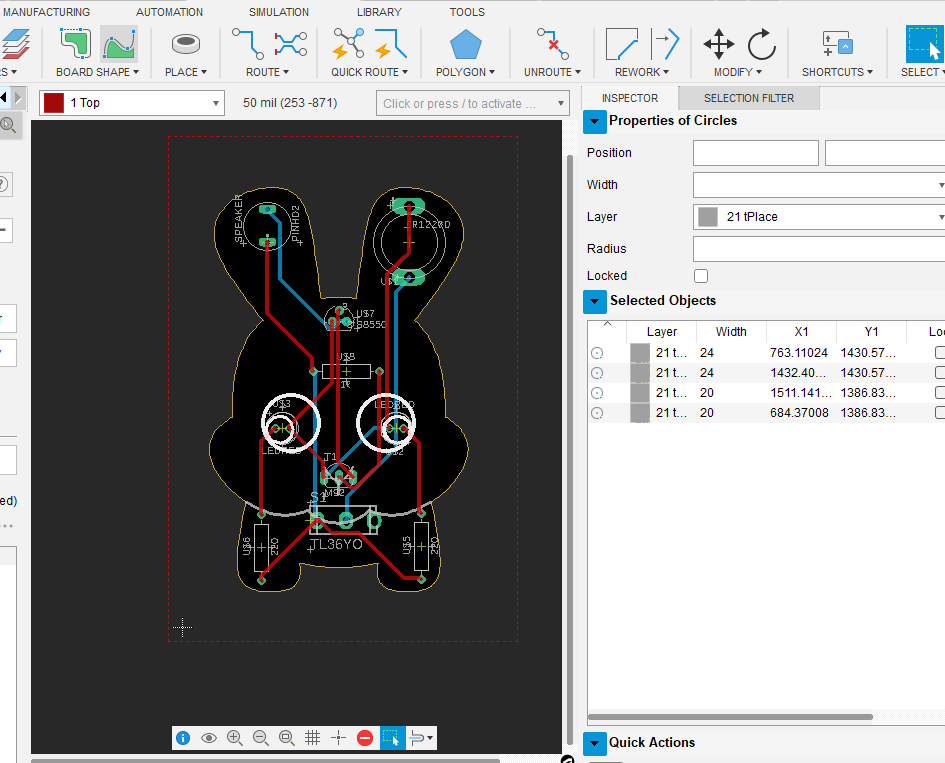
Task: Select the Polygon pour tool icon
Action: [x=465, y=44]
